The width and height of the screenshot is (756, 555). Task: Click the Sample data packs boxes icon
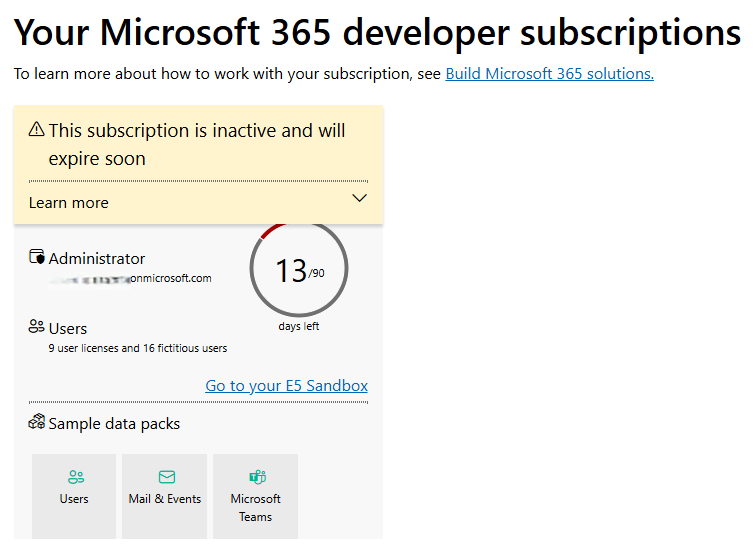pyautogui.click(x=37, y=421)
